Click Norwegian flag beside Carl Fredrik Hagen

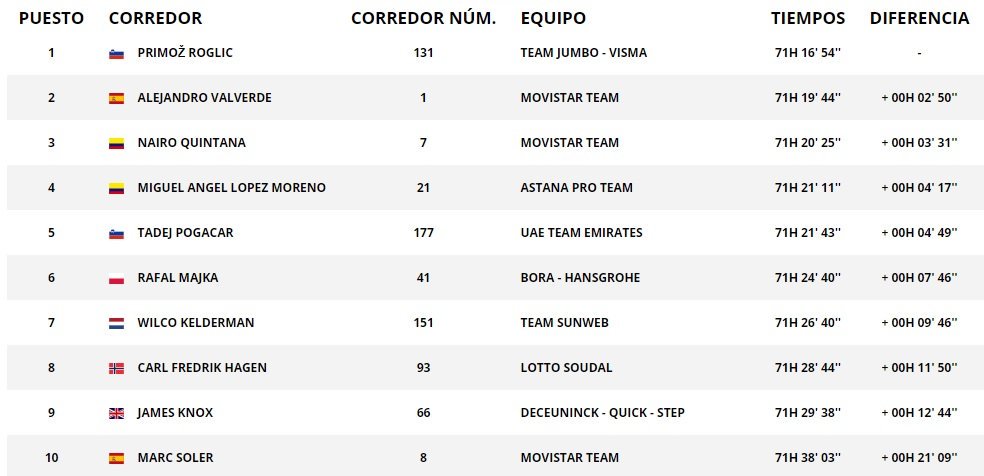(x=116, y=368)
